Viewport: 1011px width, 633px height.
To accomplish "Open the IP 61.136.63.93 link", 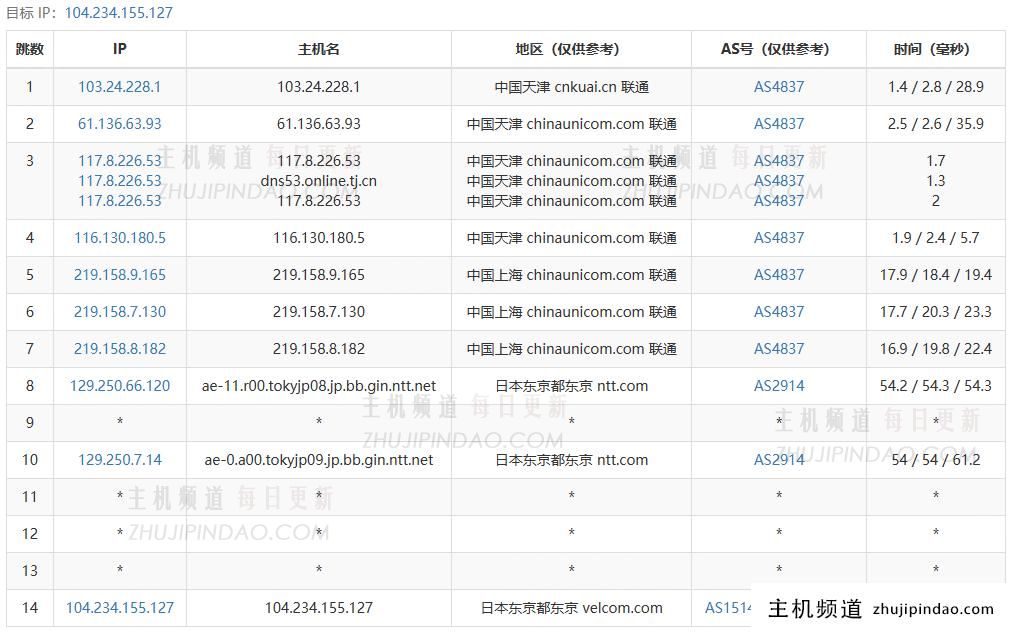I will pos(119,124).
